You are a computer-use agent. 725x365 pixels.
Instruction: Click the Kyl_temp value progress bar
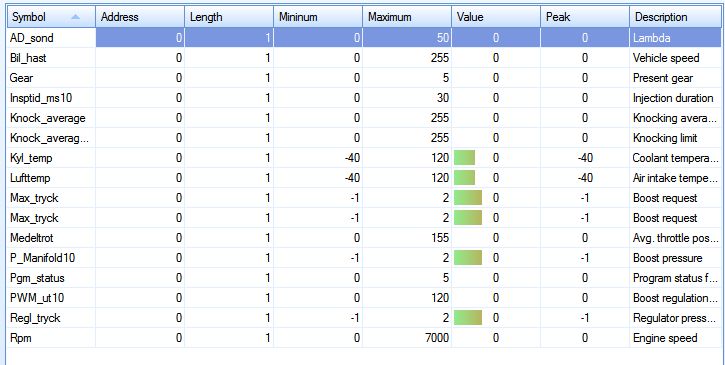[465, 158]
